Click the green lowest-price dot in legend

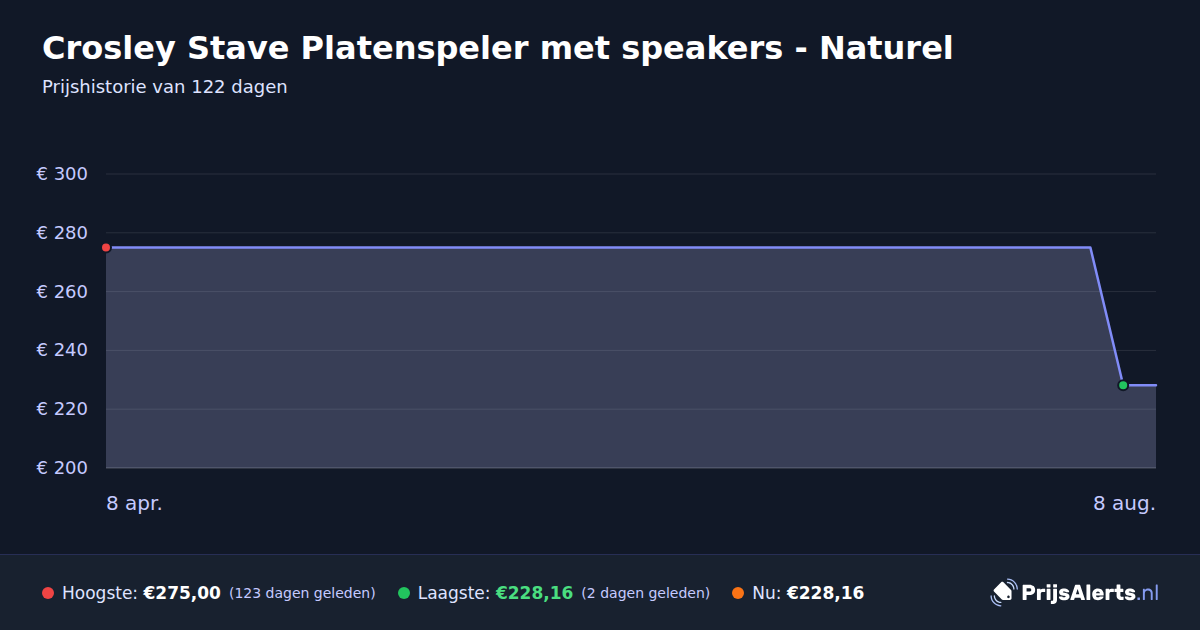[404, 593]
